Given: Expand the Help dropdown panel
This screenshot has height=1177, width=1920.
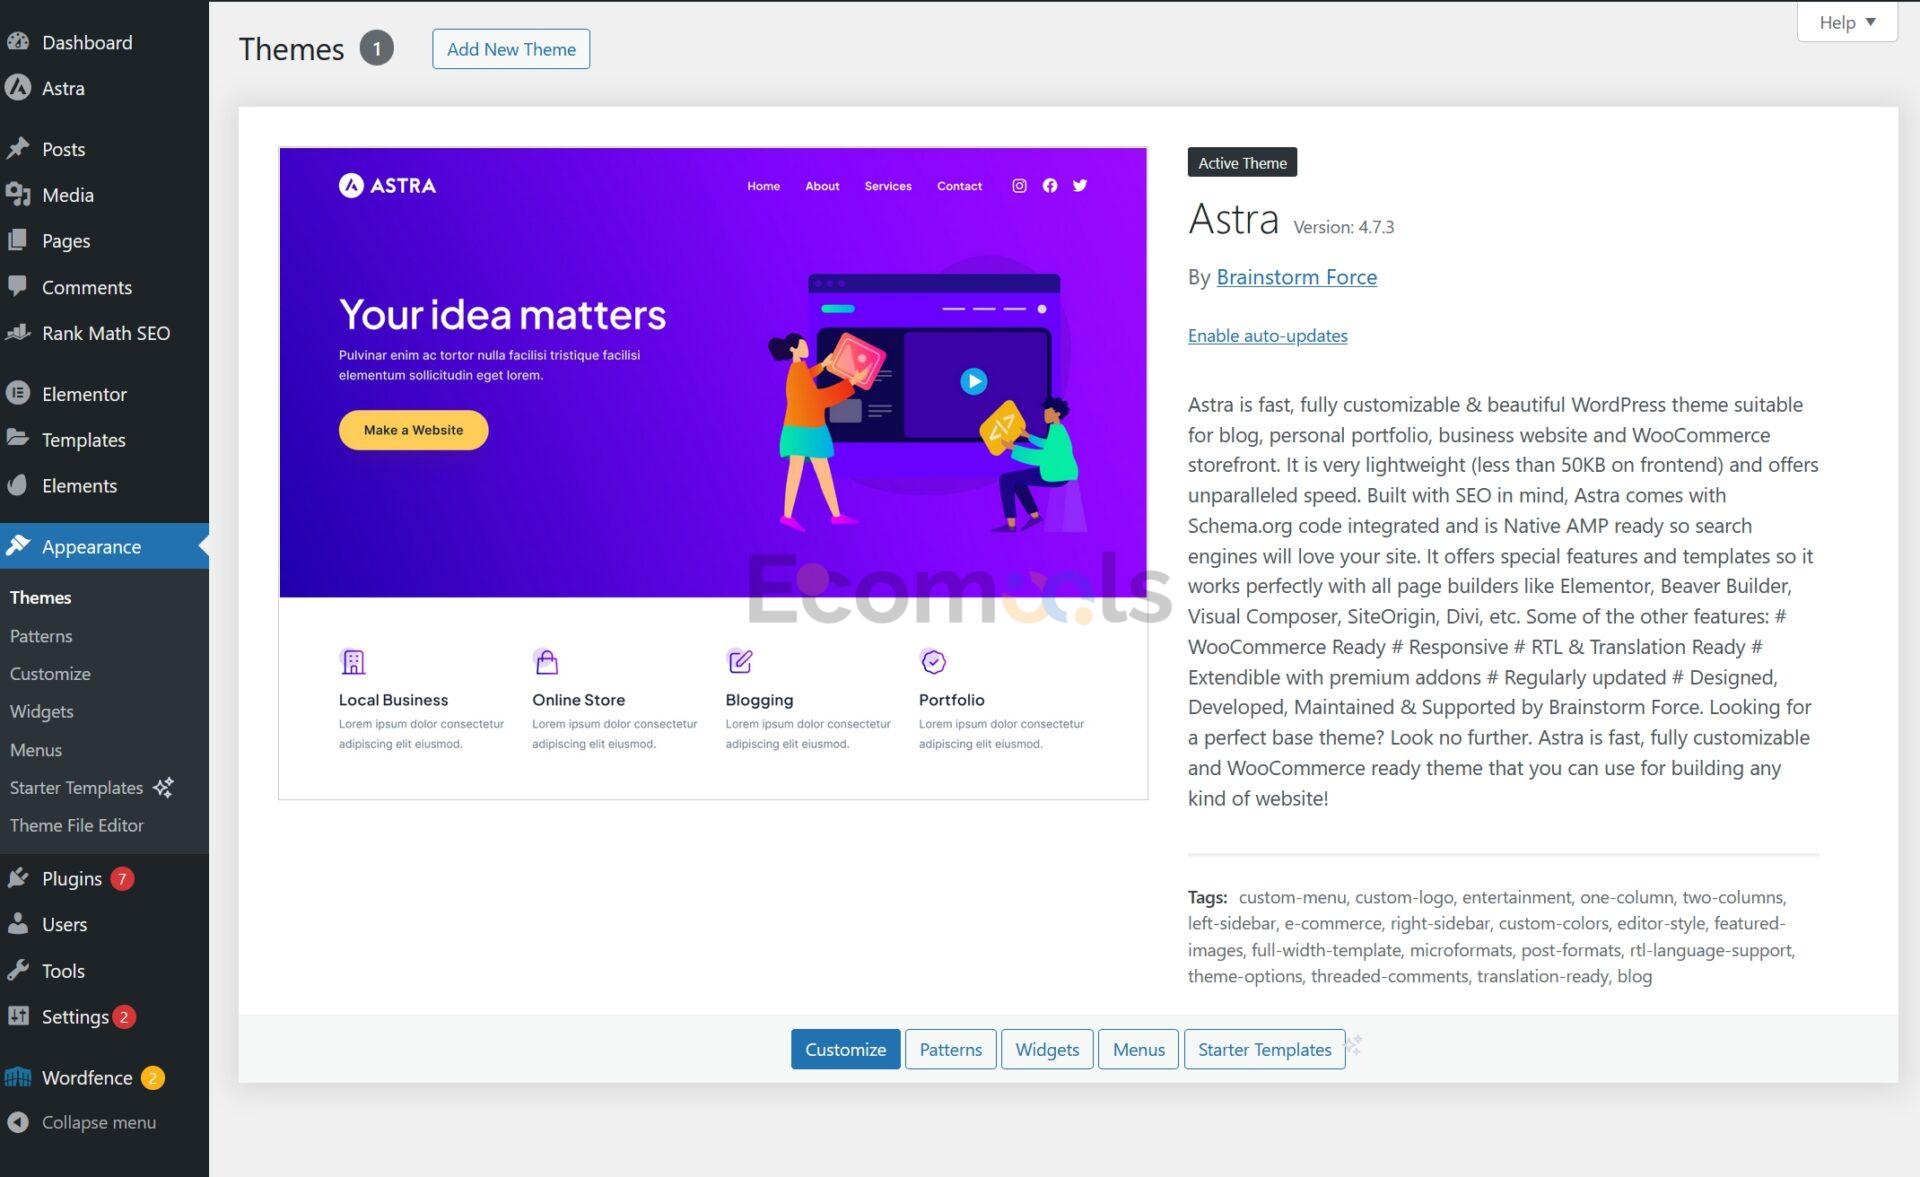Looking at the screenshot, I should pyautogui.click(x=1846, y=22).
